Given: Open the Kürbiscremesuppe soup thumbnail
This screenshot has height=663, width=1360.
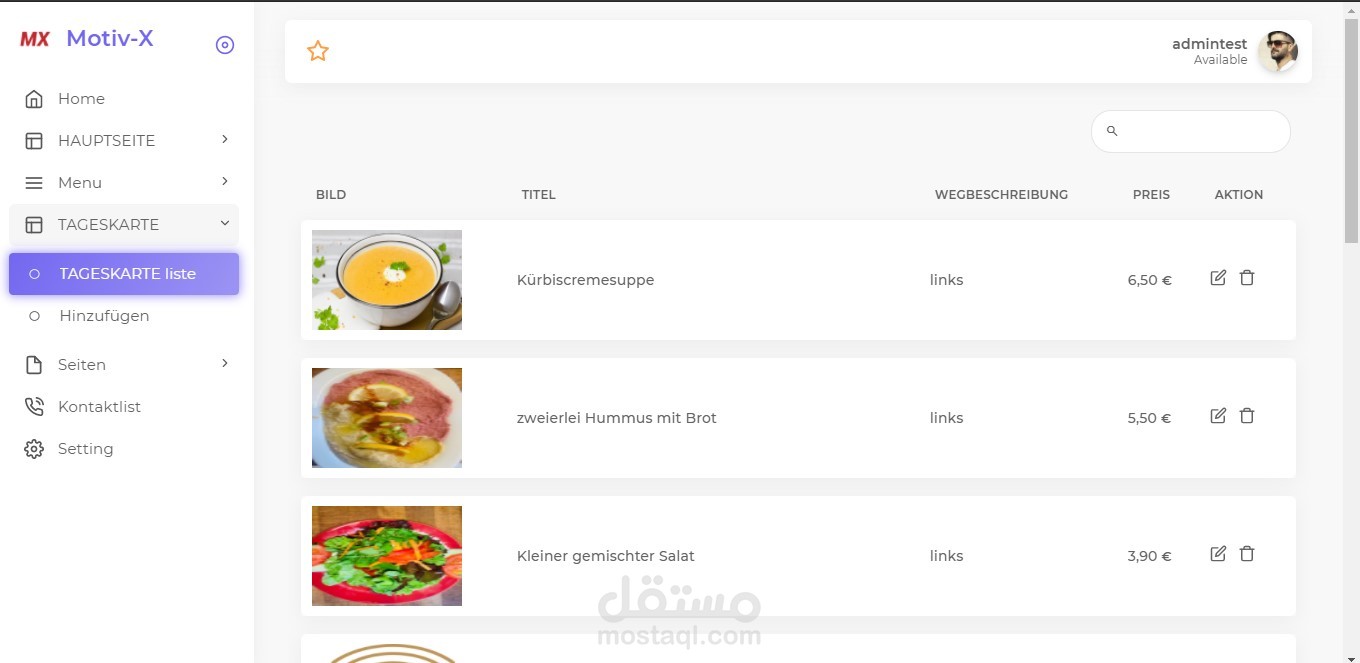Looking at the screenshot, I should 387,280.
